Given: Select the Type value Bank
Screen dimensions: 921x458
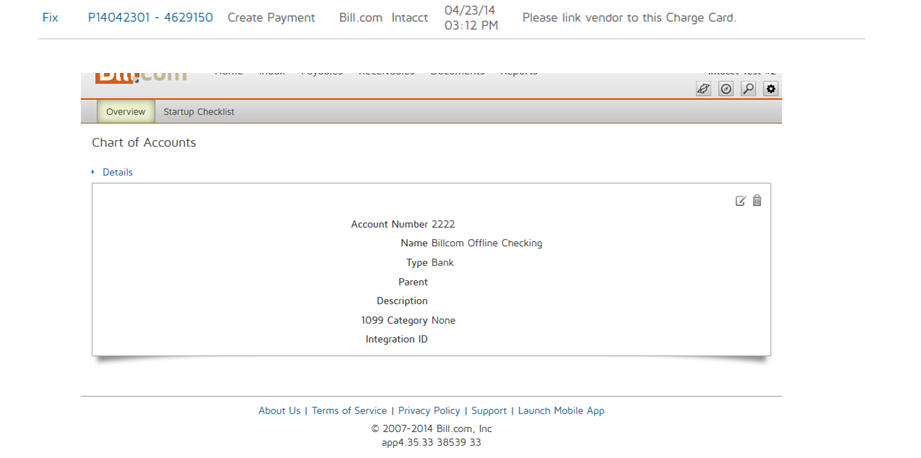Looking at the screenshot, I should coord(442,262).
